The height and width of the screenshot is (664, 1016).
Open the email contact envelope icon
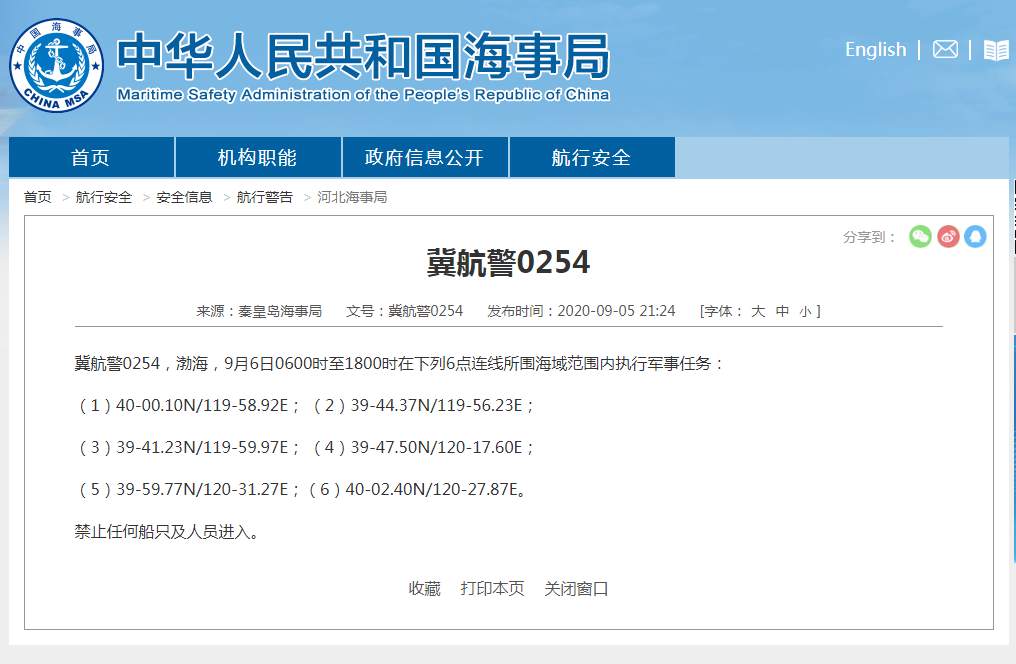click(x=945, y=49)
